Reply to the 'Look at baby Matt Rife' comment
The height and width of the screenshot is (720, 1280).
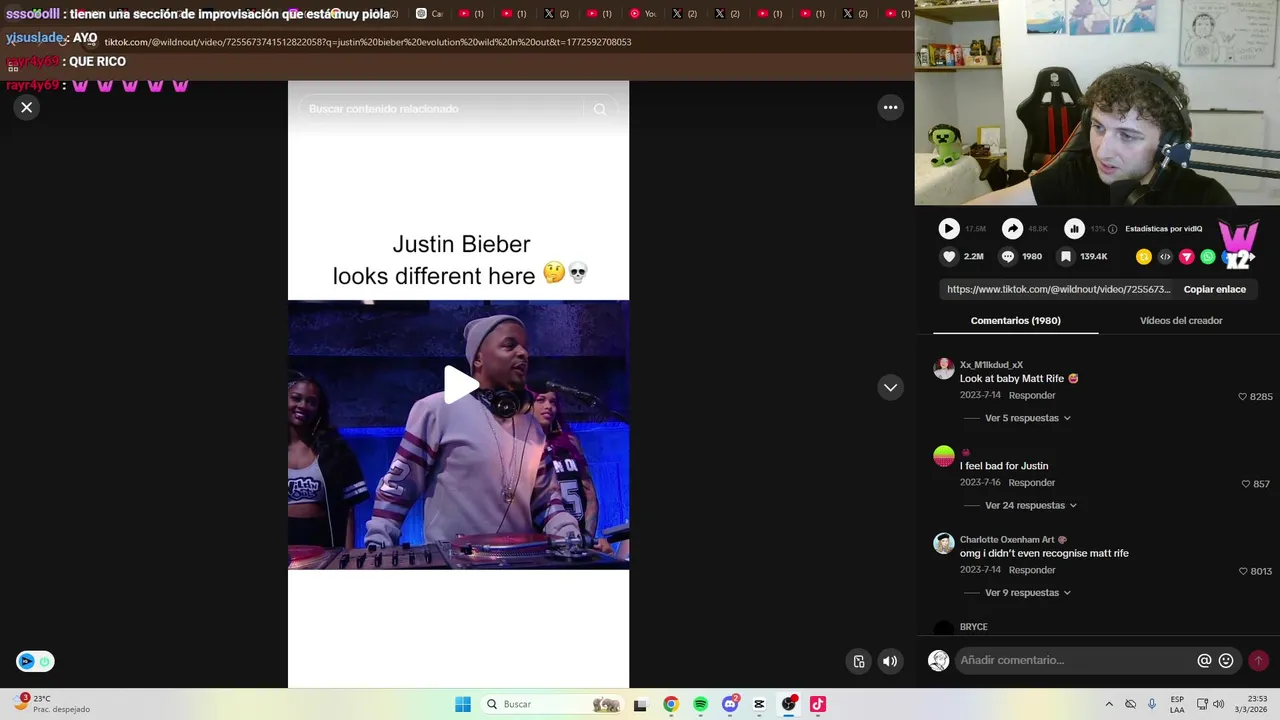pyautogui.click(x=1032, y=395)
